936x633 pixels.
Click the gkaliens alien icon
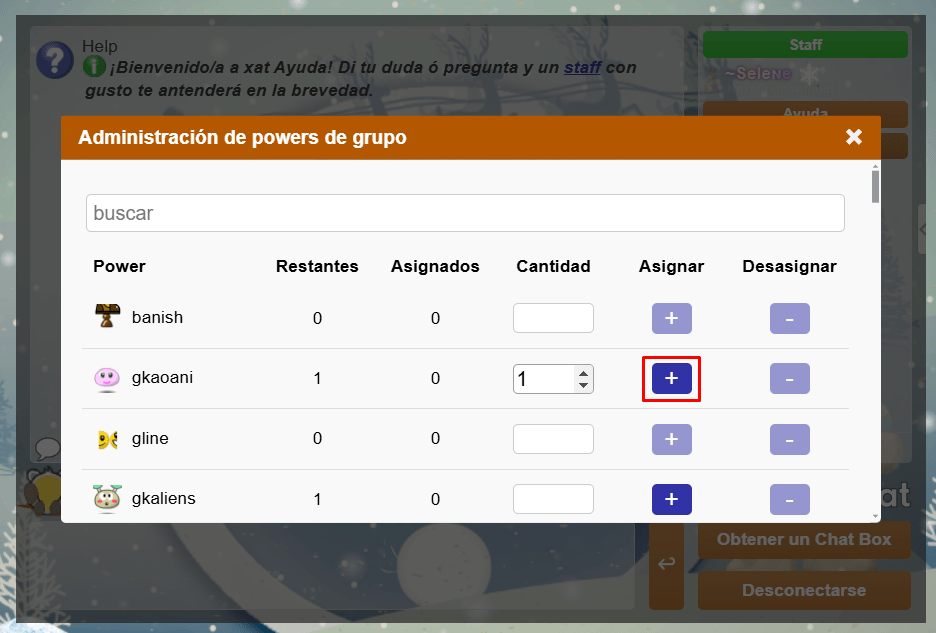pyautogui.click(x=107, y=498)
